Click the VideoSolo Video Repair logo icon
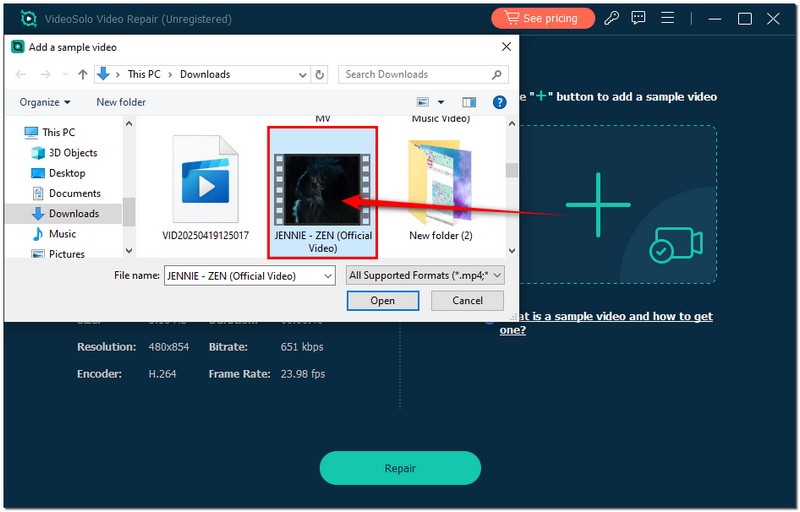 click(28, 19)
